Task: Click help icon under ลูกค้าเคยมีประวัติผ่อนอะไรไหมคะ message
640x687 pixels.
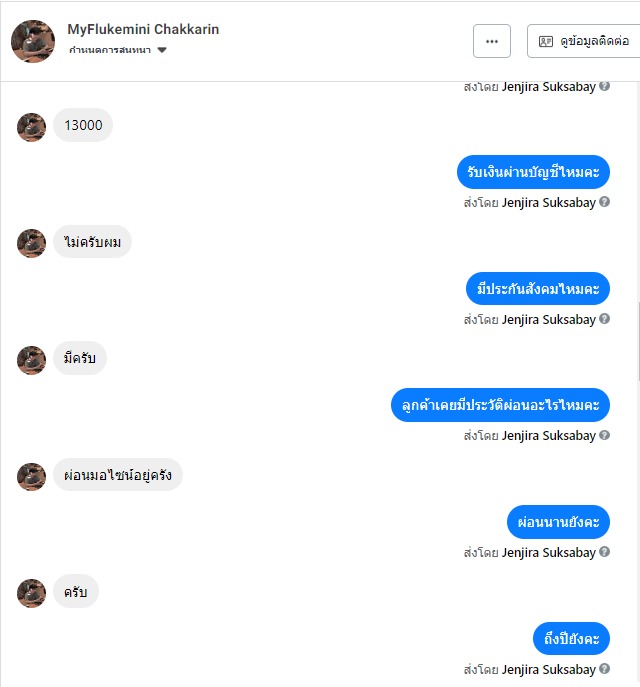Action: tap(605, 435)
